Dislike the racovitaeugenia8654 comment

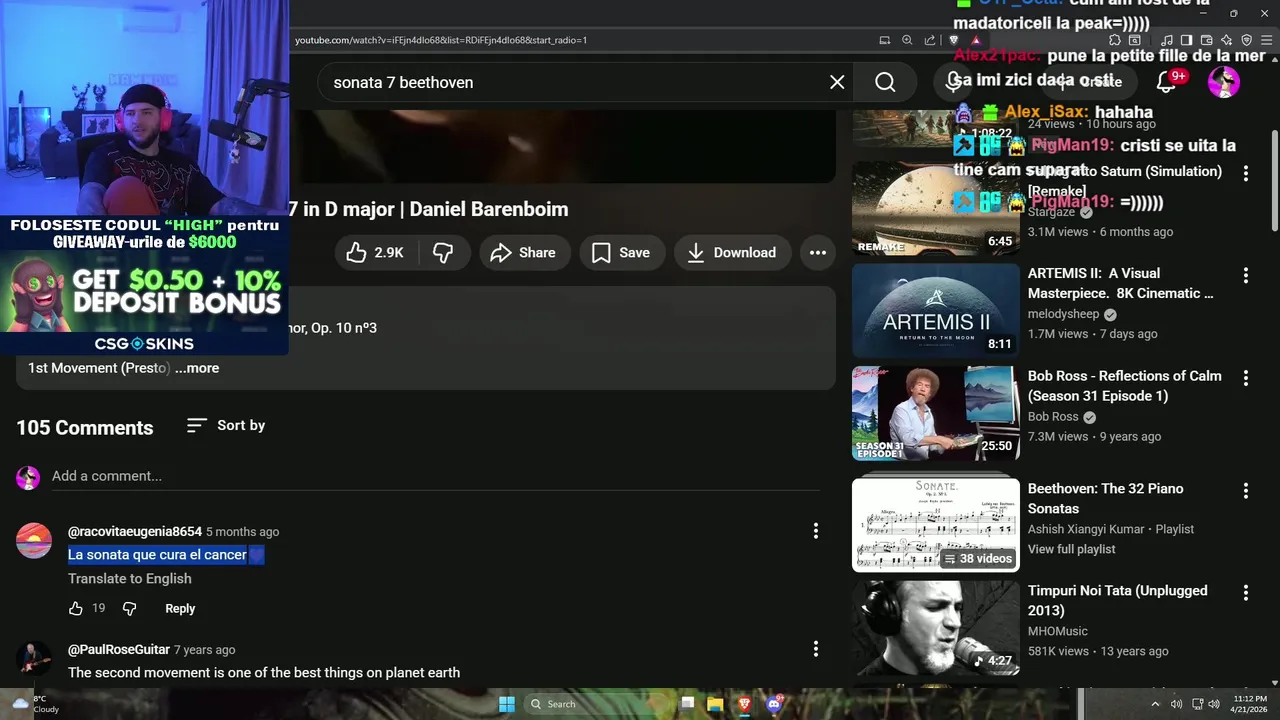pos(129,608)
